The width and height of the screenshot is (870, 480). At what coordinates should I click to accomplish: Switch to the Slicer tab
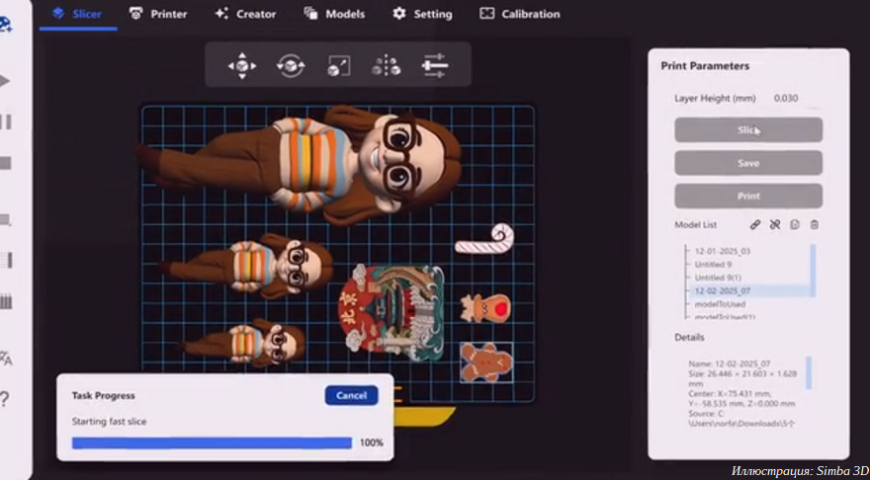pos(78,14)
